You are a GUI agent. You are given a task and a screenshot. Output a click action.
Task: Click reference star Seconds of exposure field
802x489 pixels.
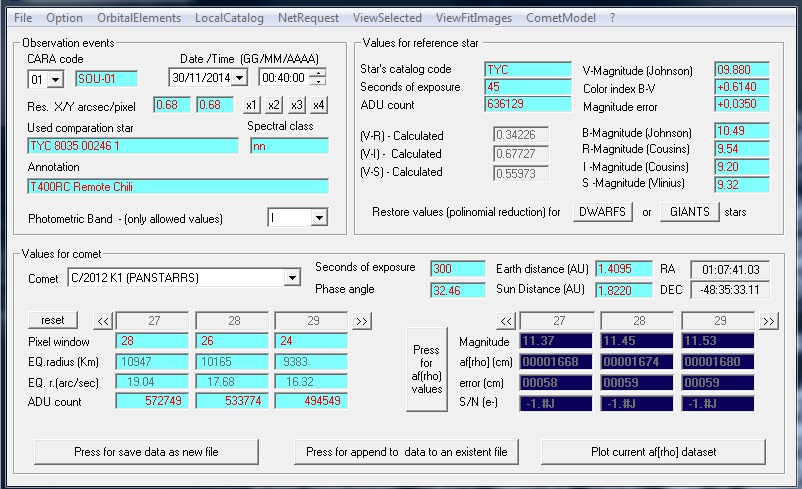pos(528,87)
